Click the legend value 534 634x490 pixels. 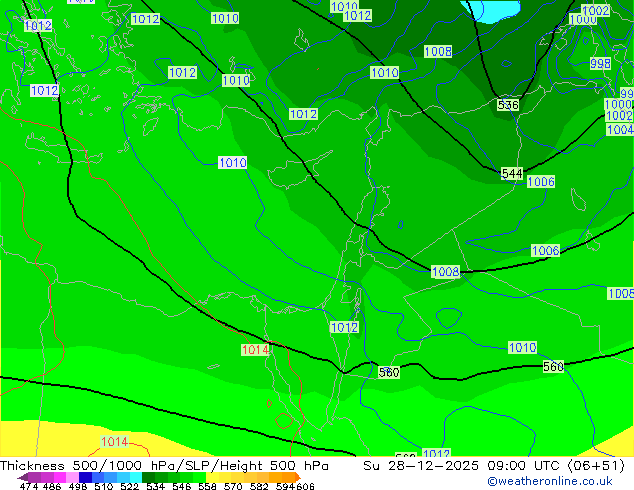click(155, 486)
